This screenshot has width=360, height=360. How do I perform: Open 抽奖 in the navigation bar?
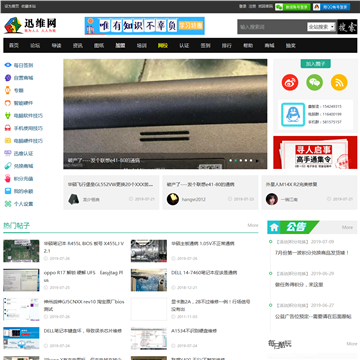tap(291, 46)
